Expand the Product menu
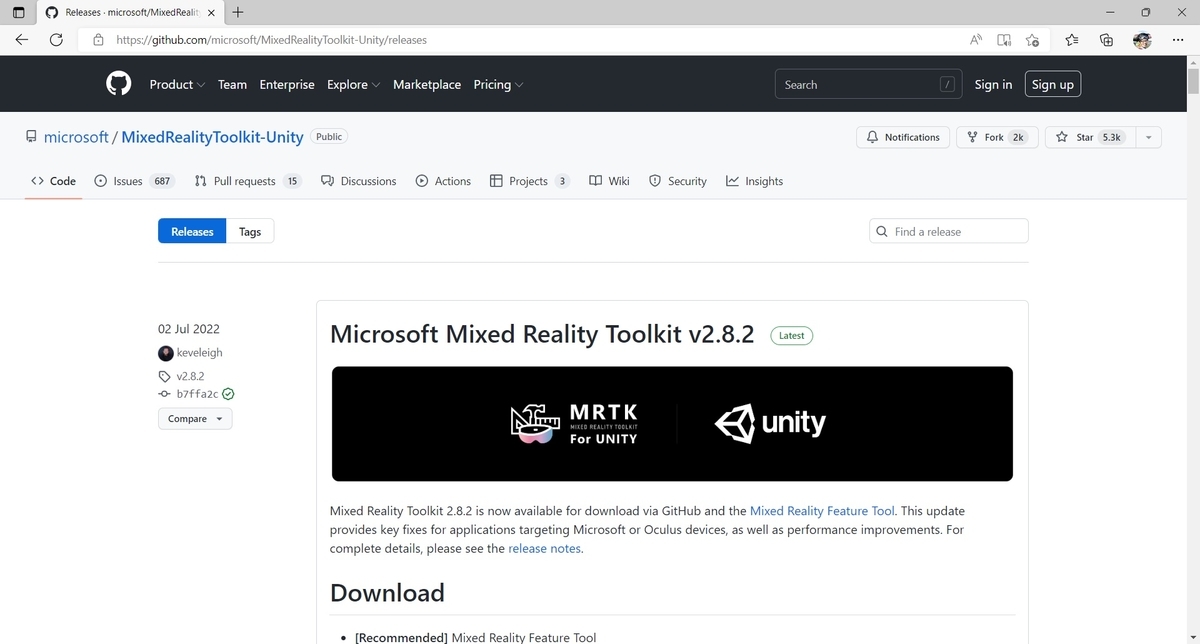The height and width of the screenshot is (644, 1200). pyautogui.click(x=177, y=85)
